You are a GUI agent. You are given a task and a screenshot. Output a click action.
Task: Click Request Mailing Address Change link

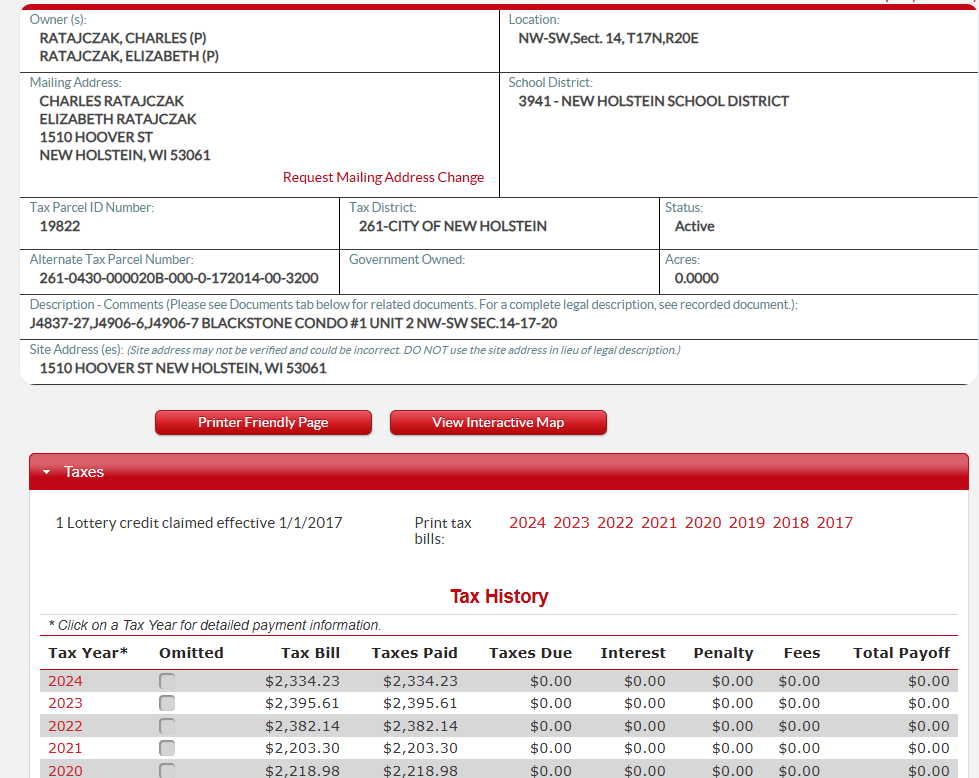point(383,177)
